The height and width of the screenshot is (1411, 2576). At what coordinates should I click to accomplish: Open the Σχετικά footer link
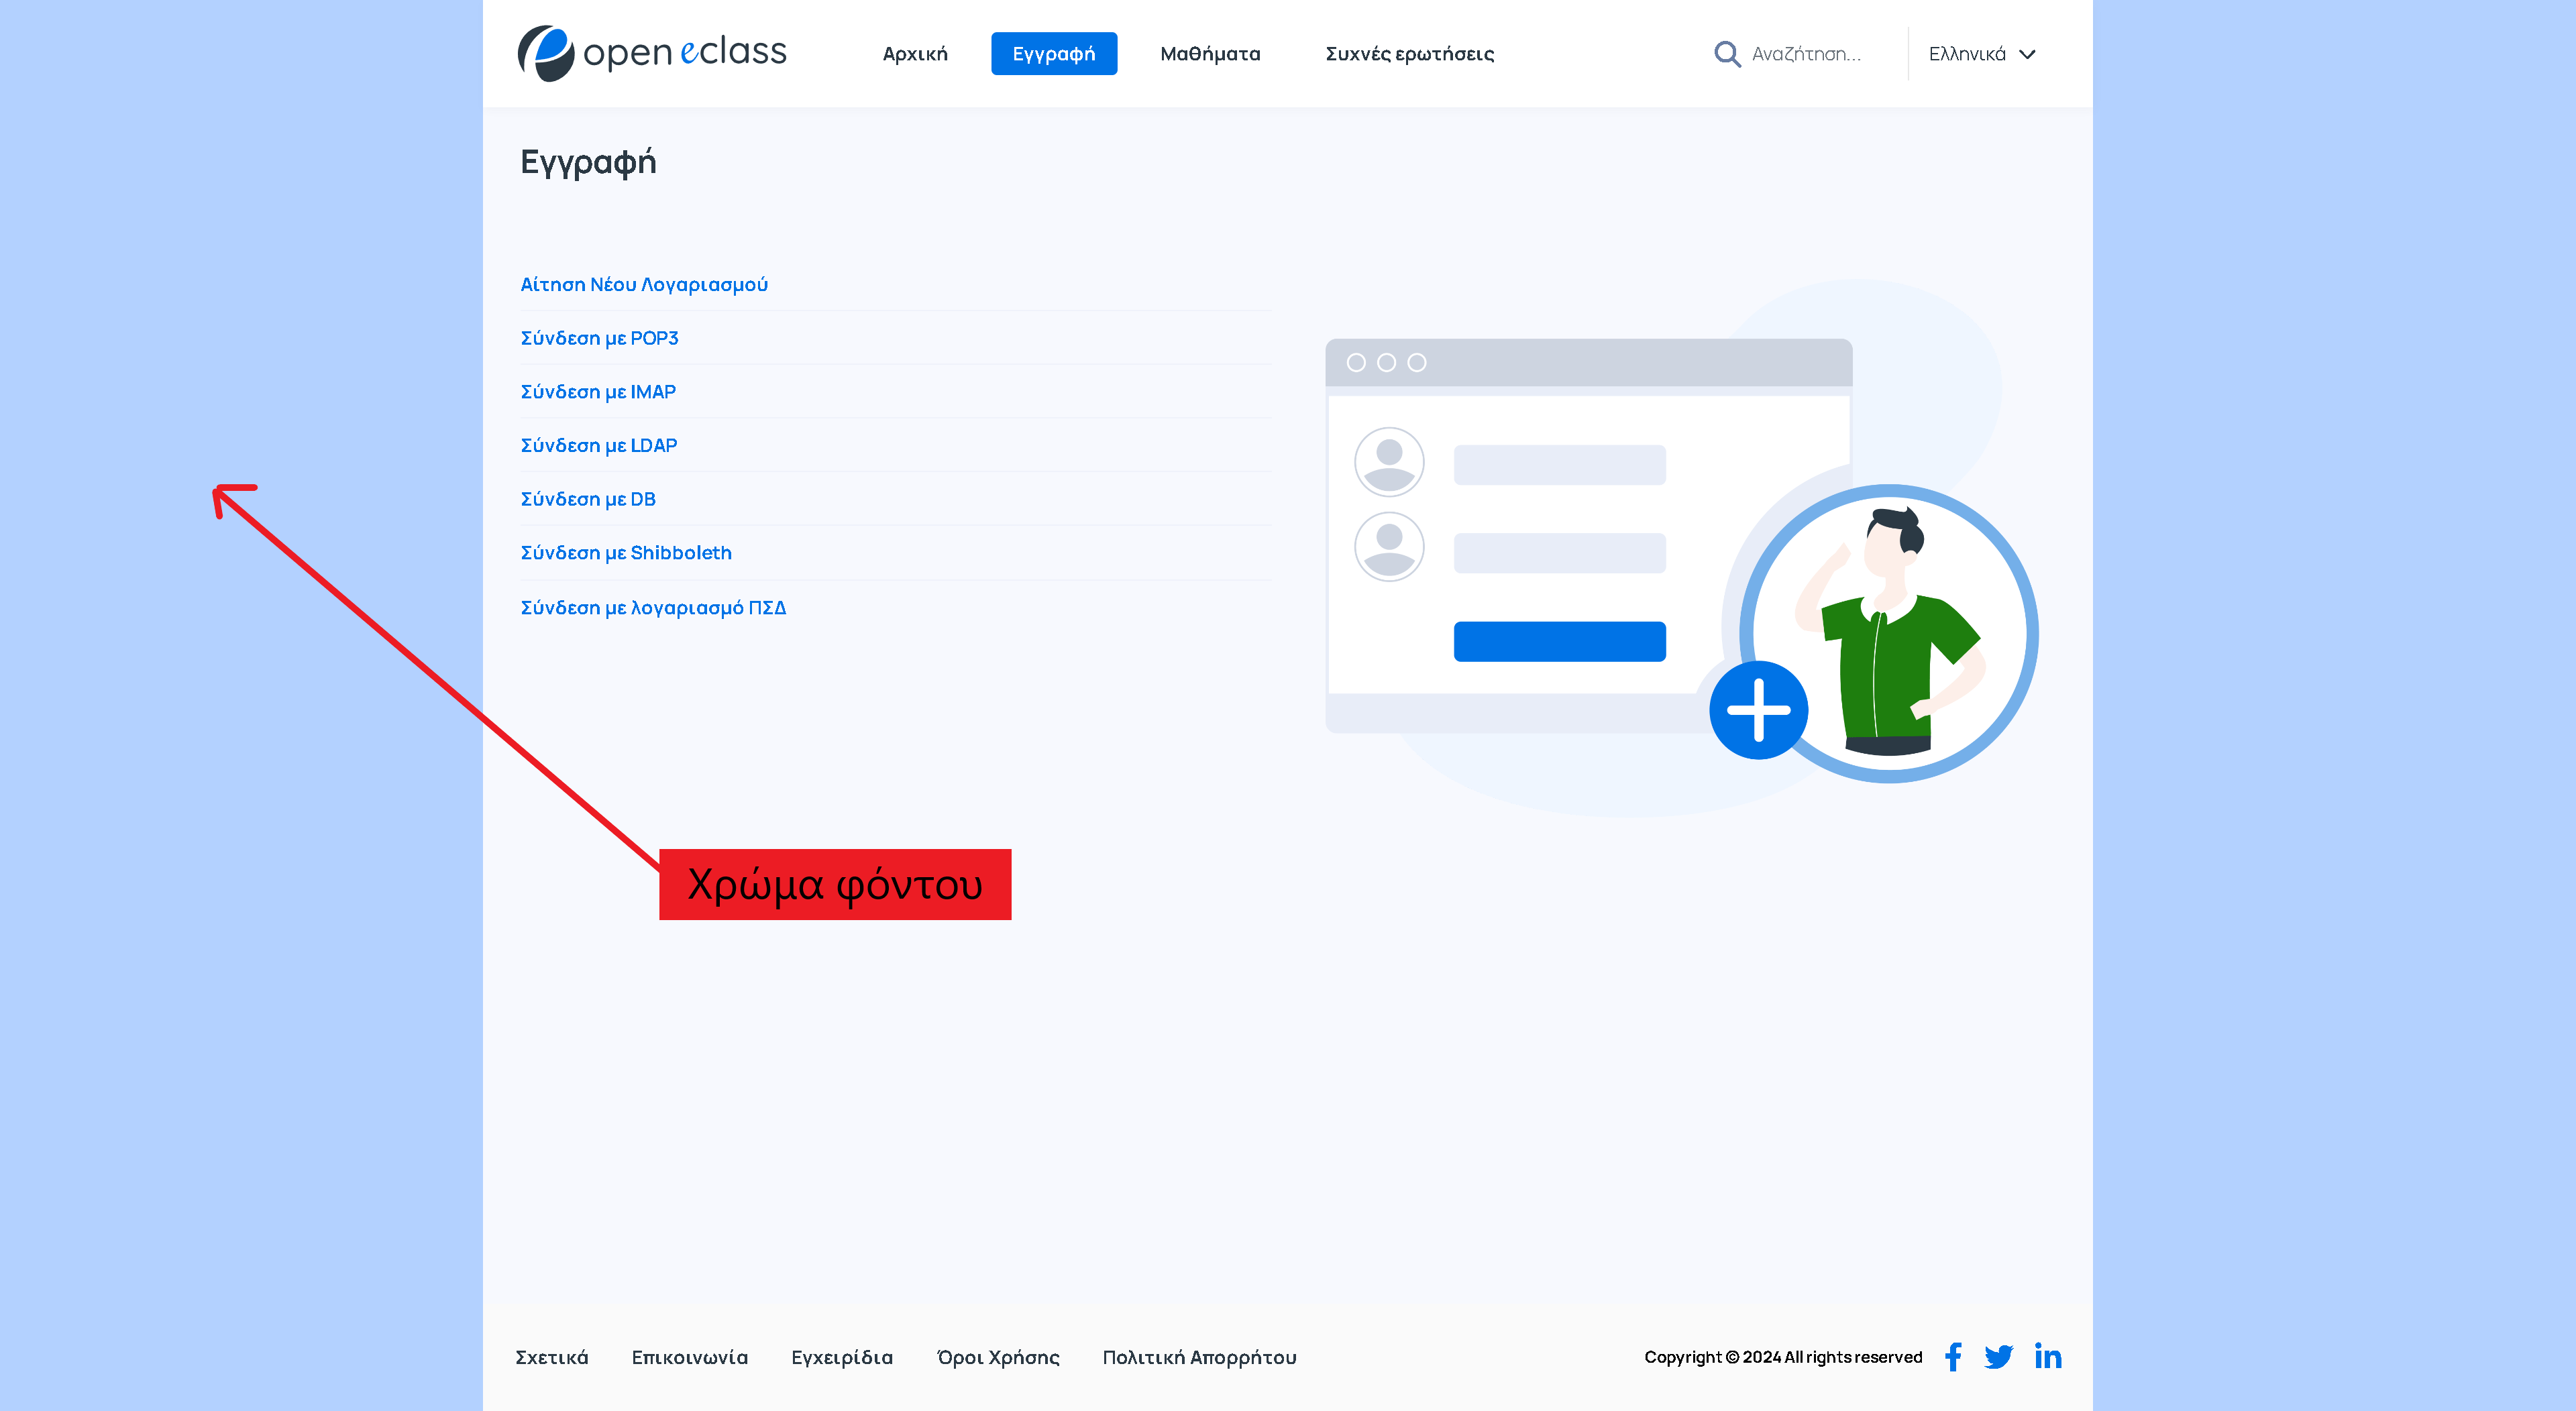coord(551,1357)
